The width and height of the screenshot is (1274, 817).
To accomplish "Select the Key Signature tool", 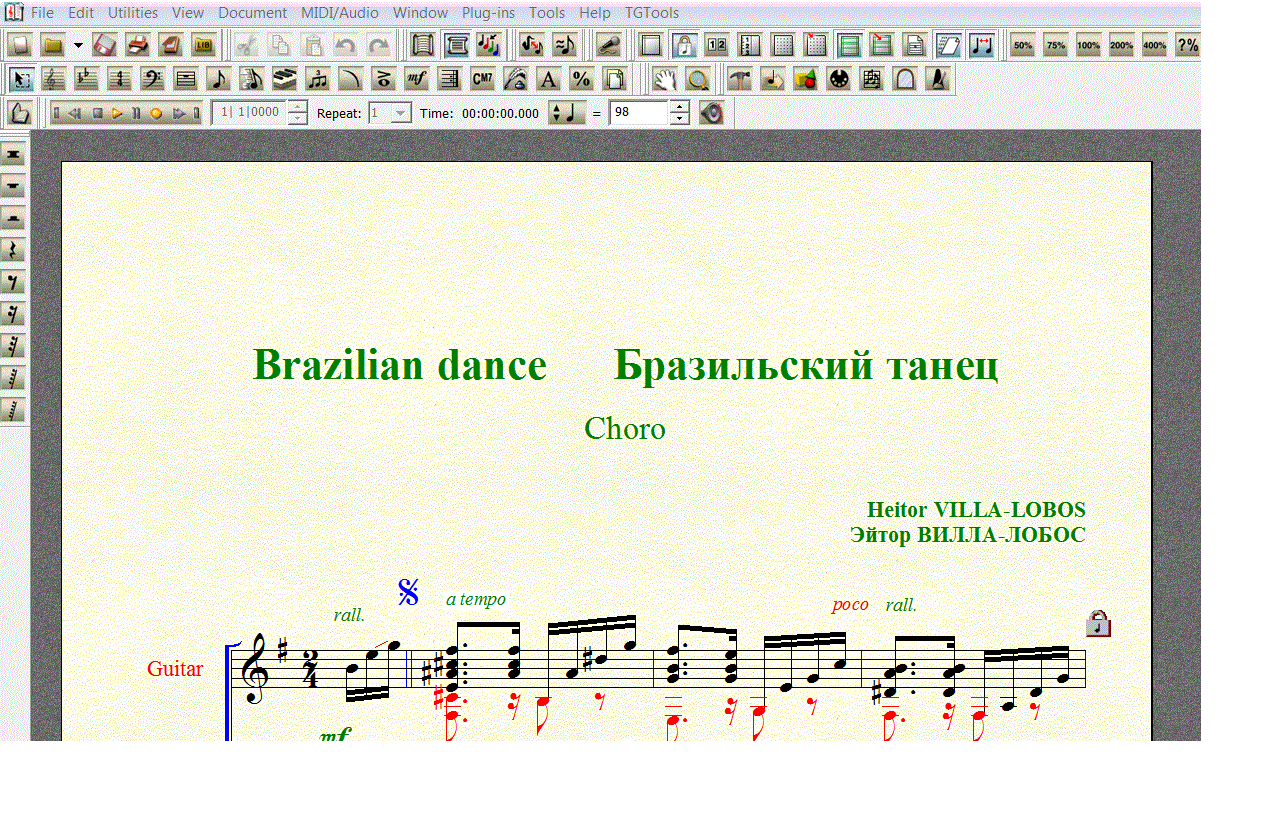I will [87, 79].
